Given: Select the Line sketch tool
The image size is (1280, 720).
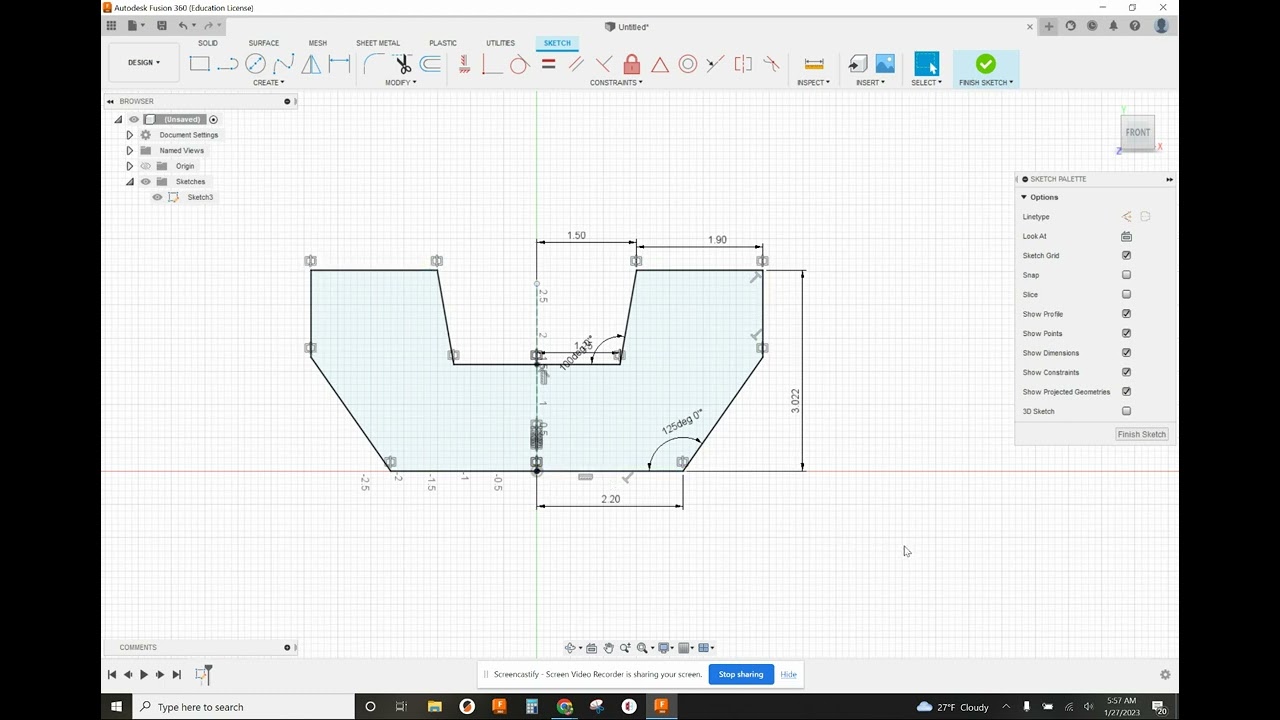Looking at the screenshot, I should pyautogui.click(x=227, y=64).
